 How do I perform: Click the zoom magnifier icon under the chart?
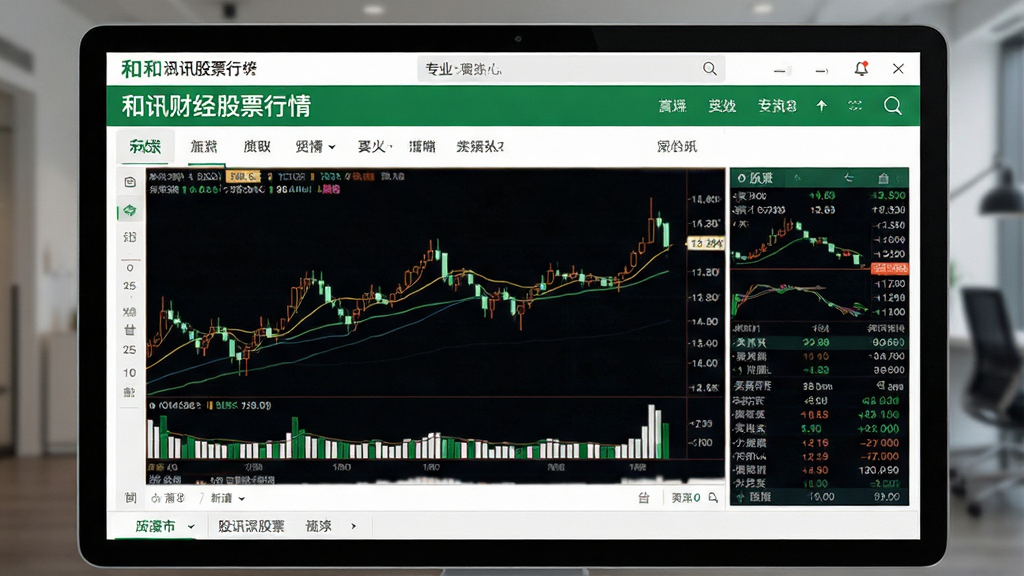pyautogui.click(x=713, y=498)
